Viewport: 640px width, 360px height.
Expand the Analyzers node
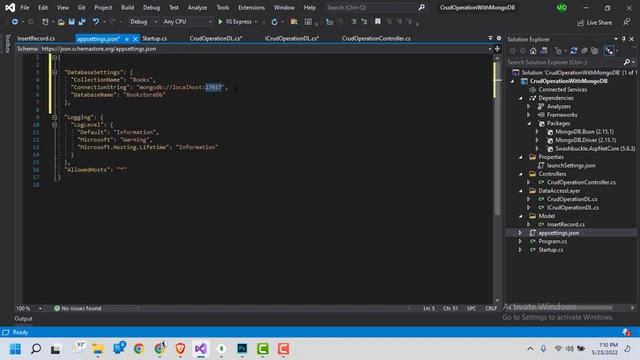(529, 107)
